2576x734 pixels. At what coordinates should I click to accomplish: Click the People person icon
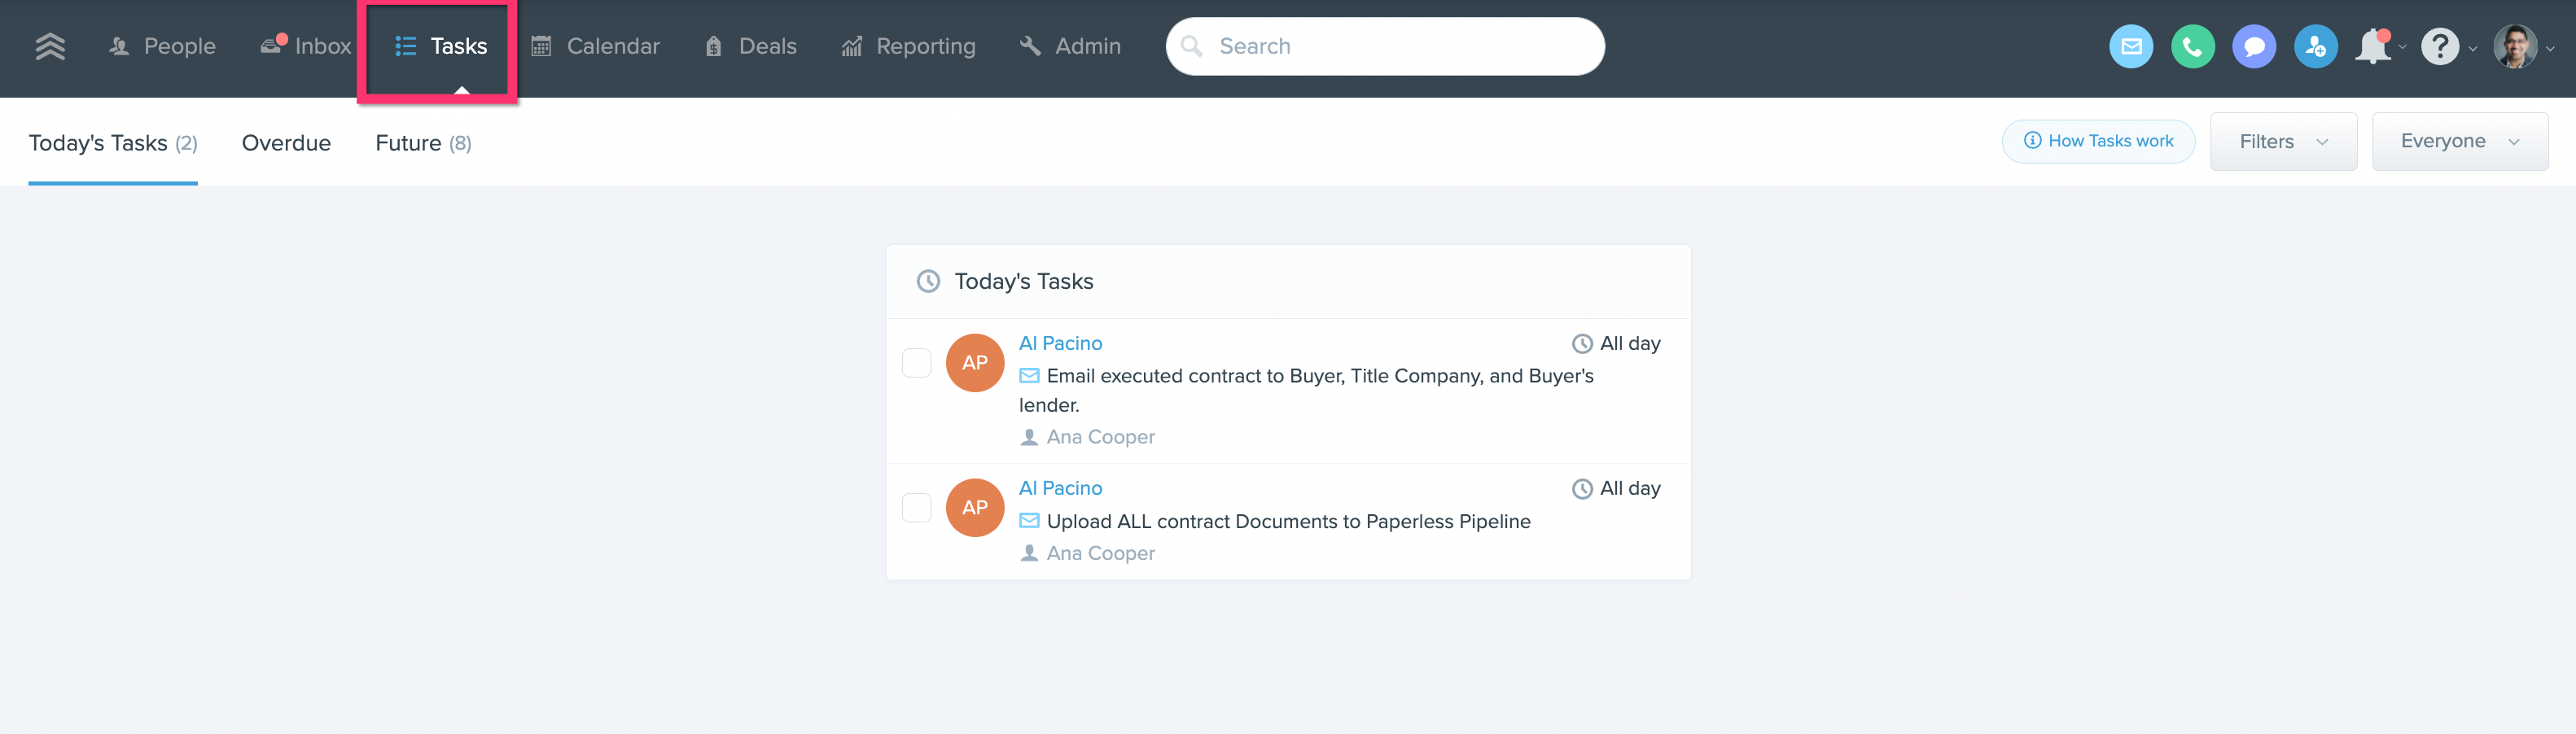coord(119,46)
